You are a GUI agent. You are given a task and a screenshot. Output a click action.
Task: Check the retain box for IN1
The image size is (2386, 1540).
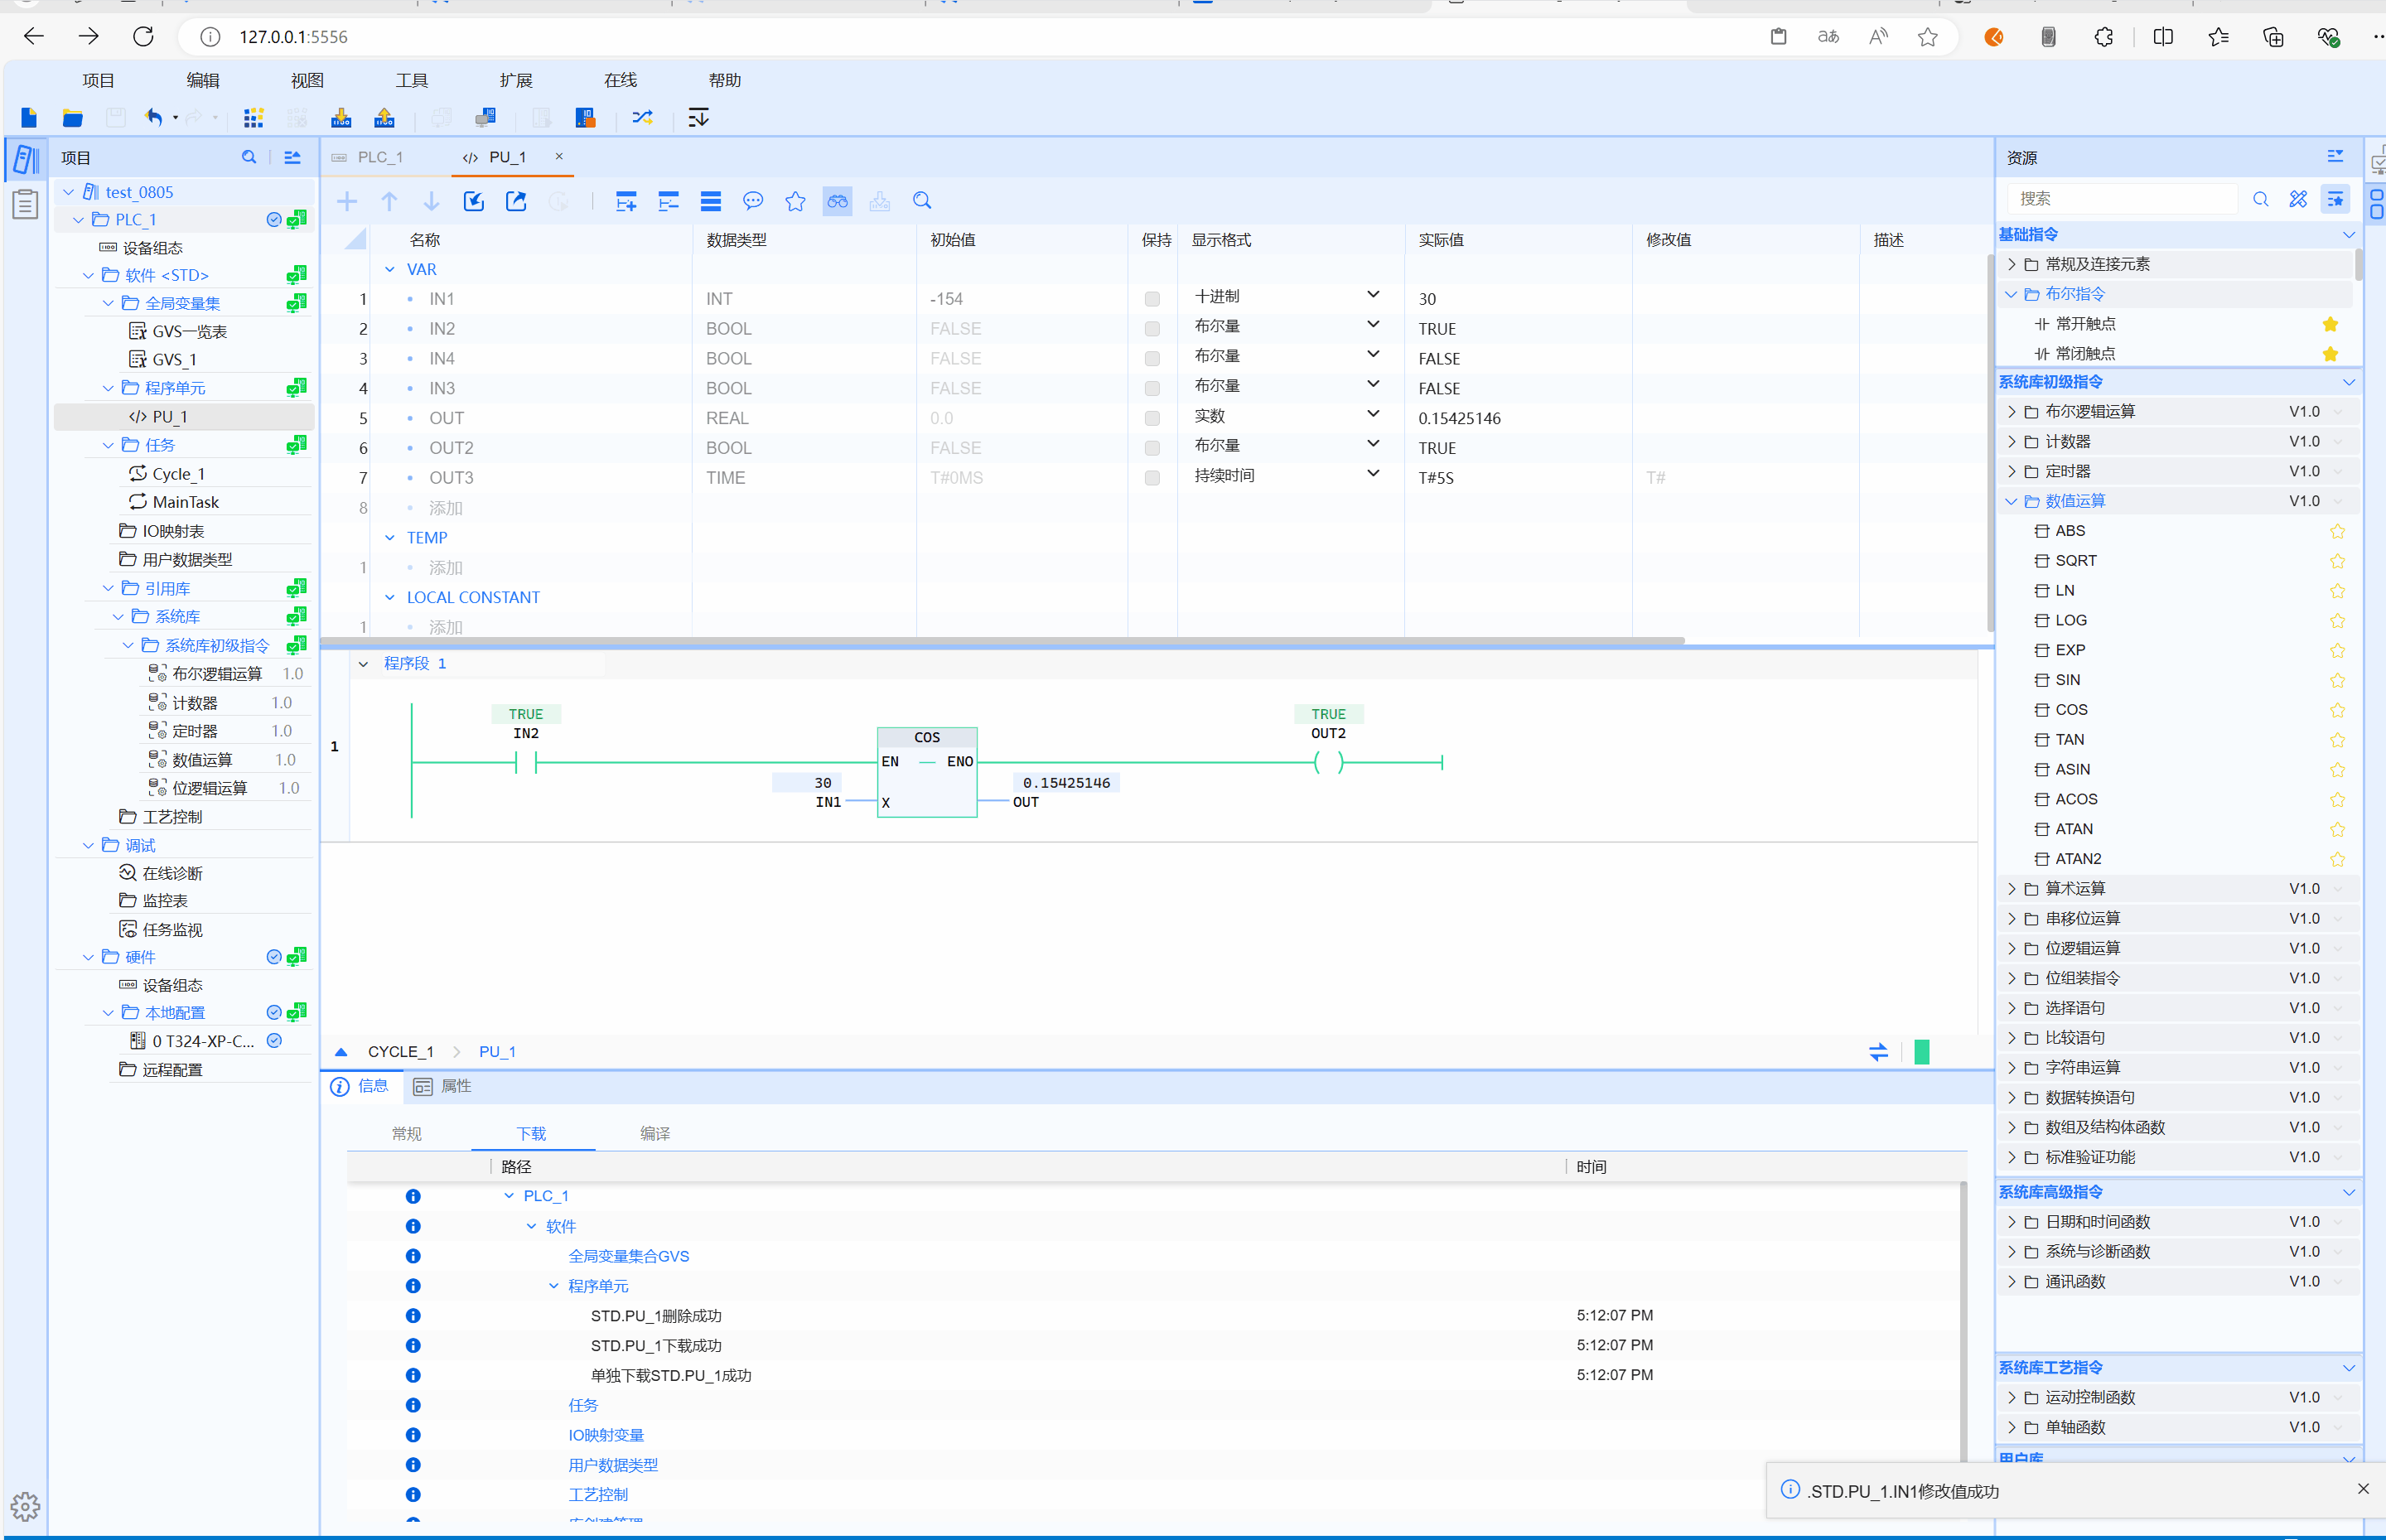point(1152,299)
